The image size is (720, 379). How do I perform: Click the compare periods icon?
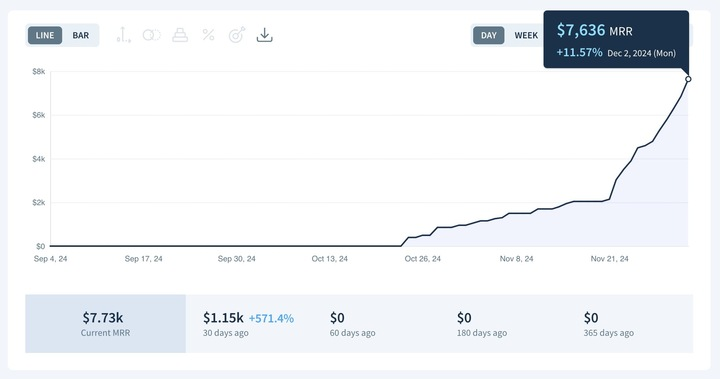pos(152,35)
